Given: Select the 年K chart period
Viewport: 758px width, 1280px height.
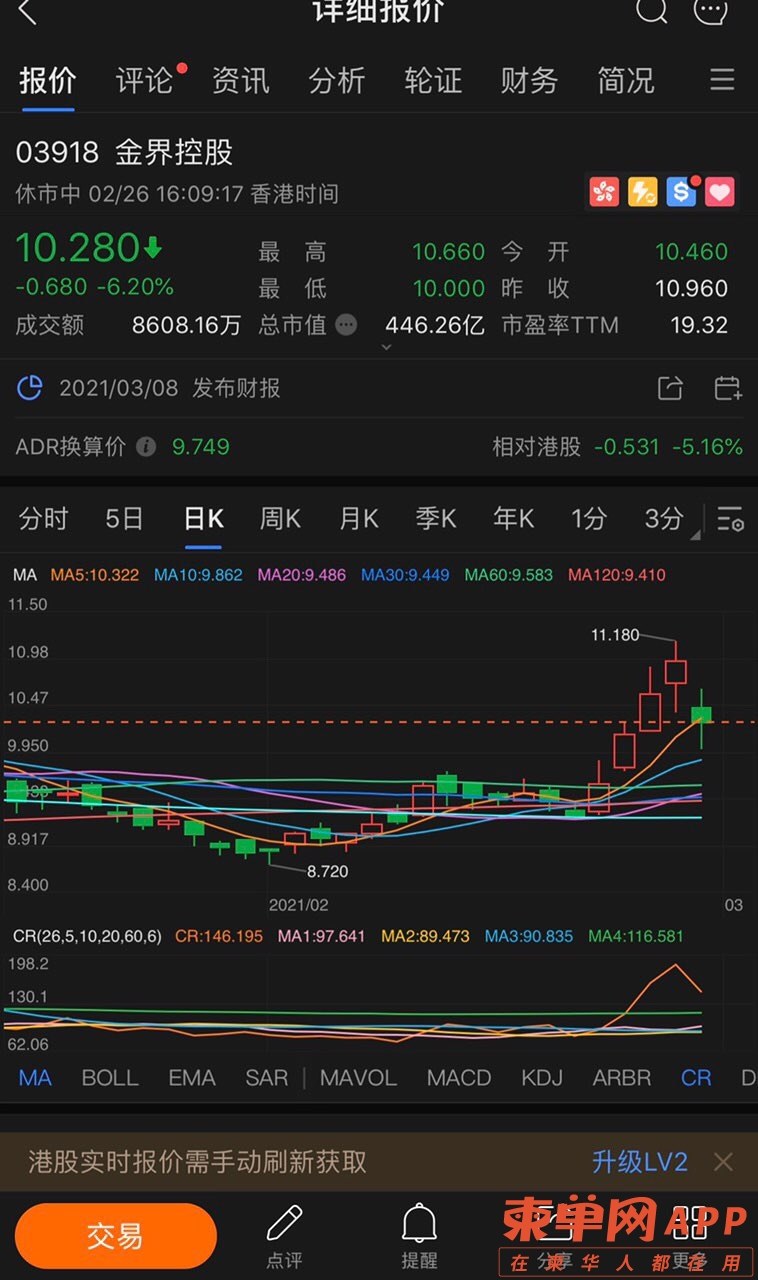Looking at the screenshot, I should coord(513,519).
